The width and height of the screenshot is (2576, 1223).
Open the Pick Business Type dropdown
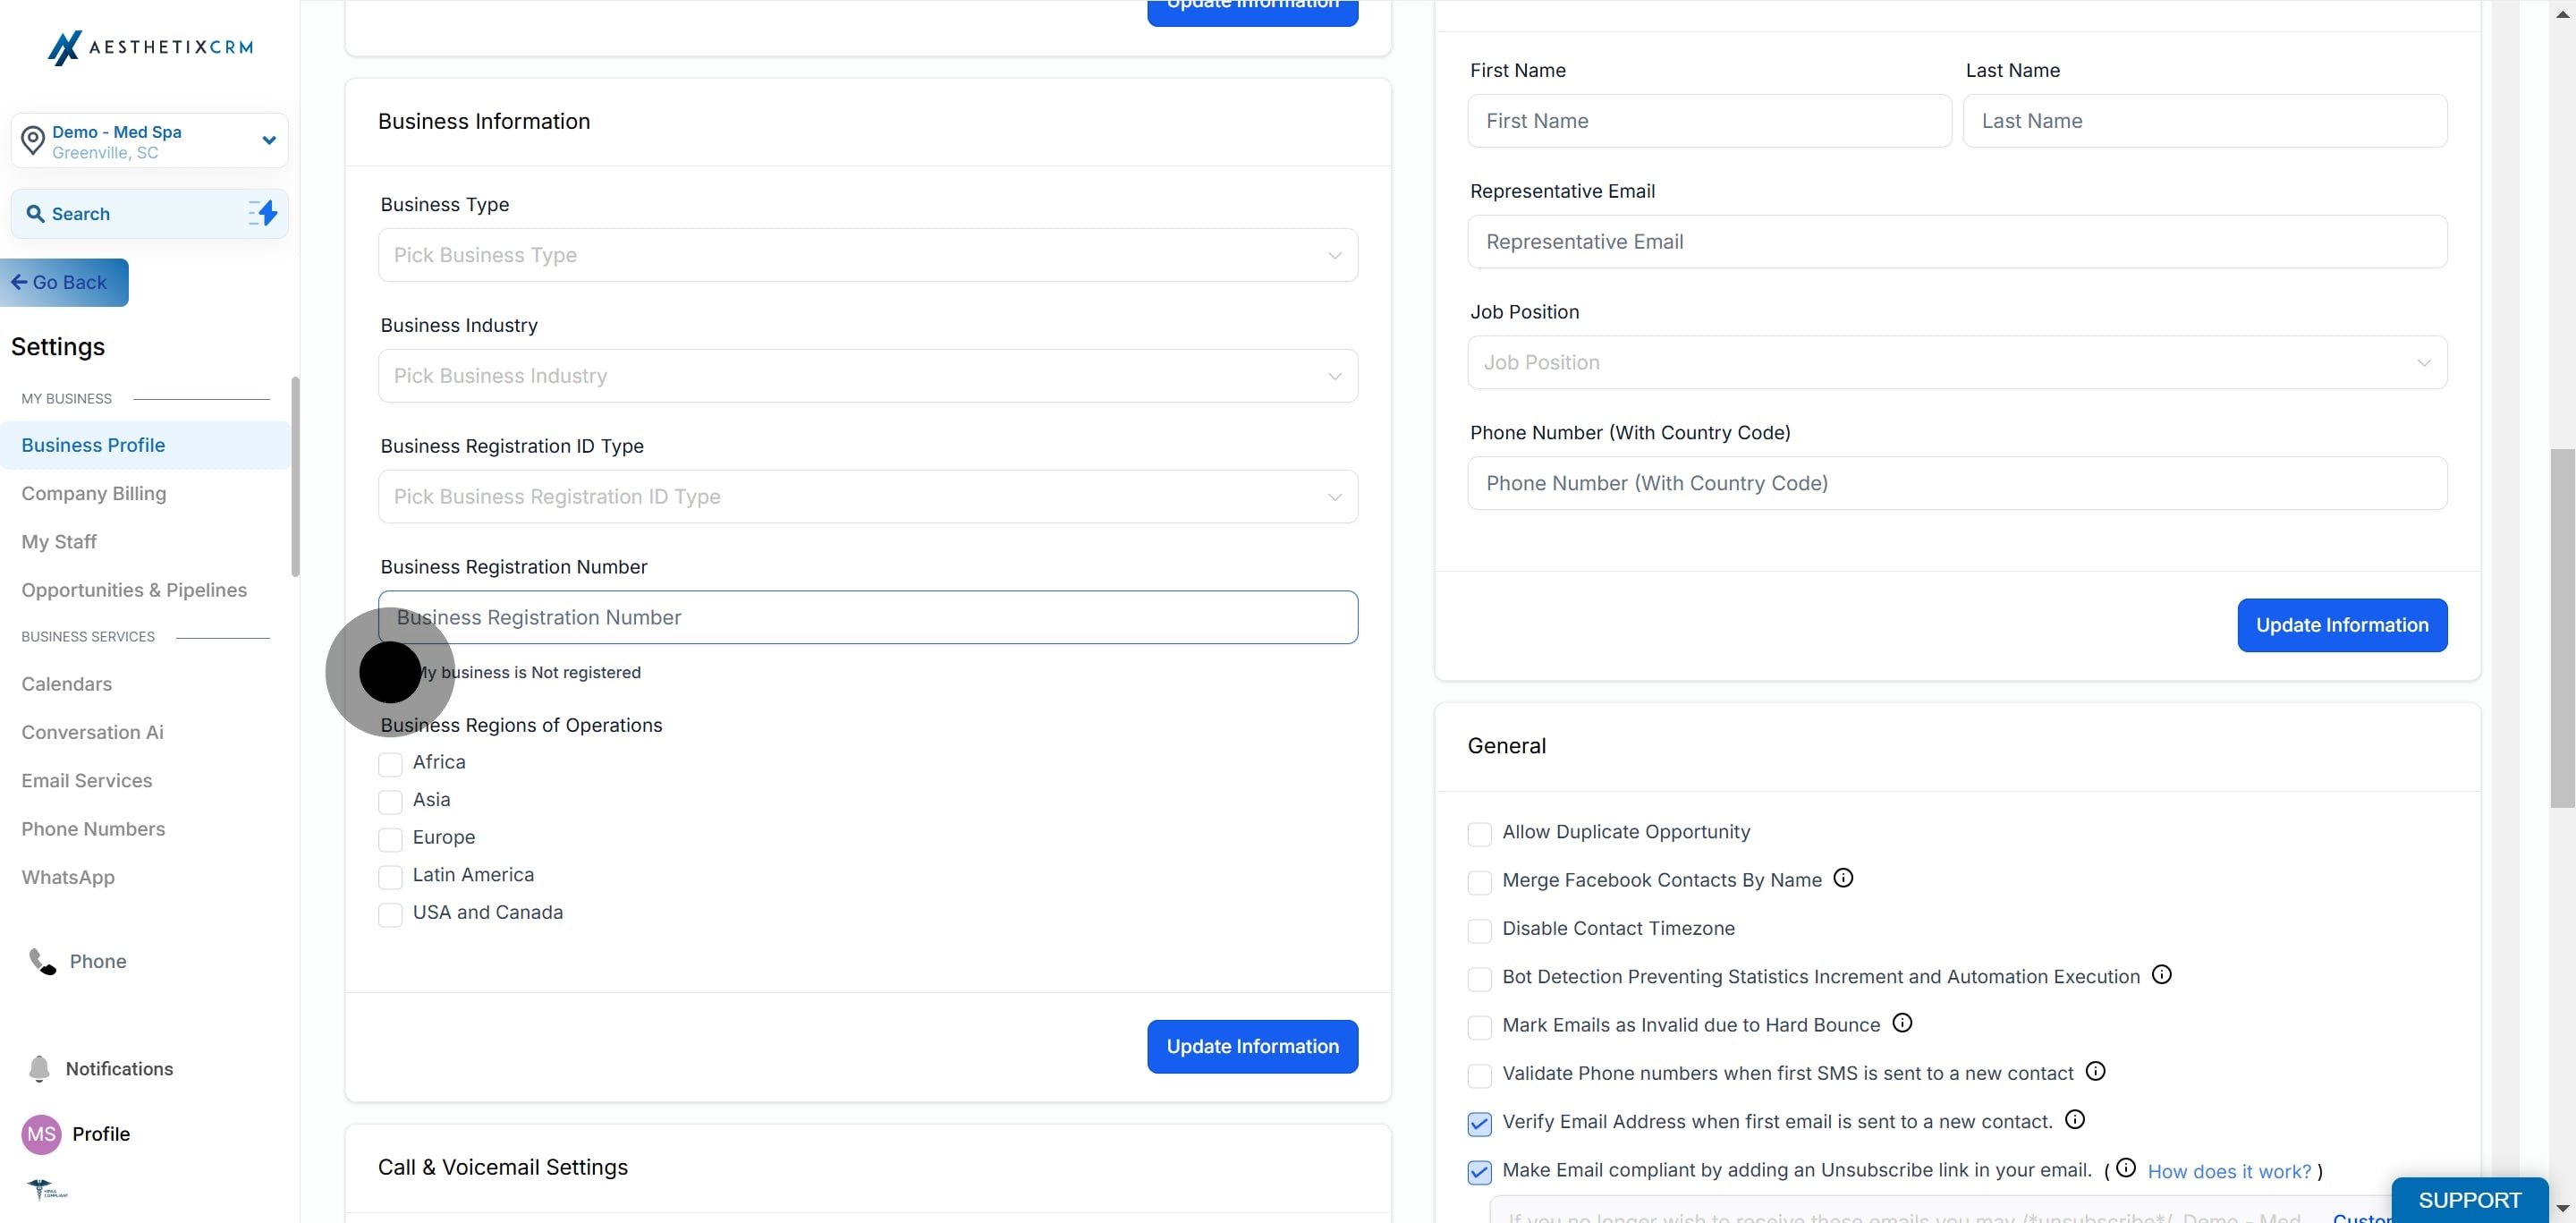pos(867,255)
